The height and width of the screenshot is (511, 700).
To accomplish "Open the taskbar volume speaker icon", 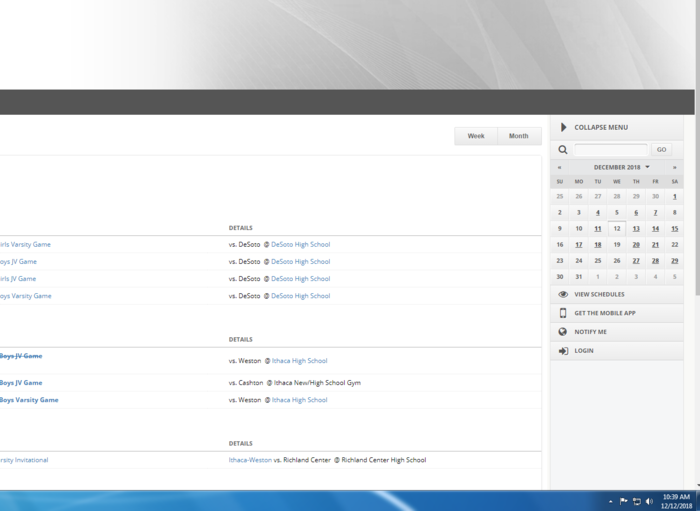I will 650,502.
